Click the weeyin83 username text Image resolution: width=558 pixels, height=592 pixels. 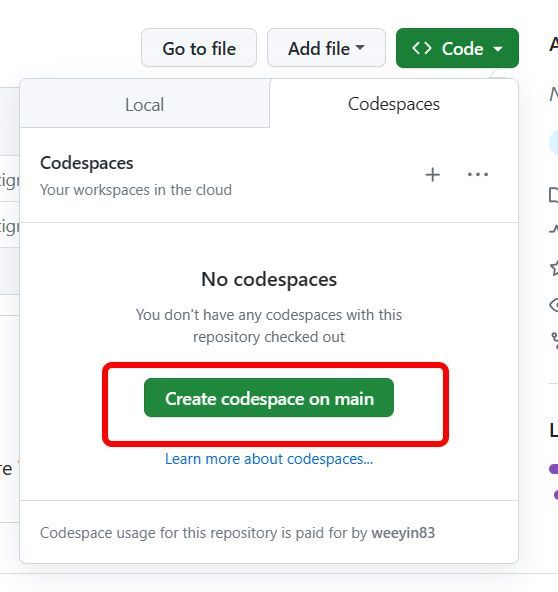(403, 533)
